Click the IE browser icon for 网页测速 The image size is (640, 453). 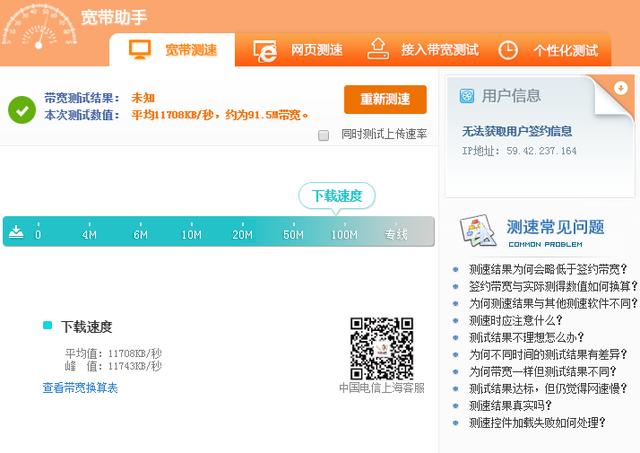(x=265, y=51)
